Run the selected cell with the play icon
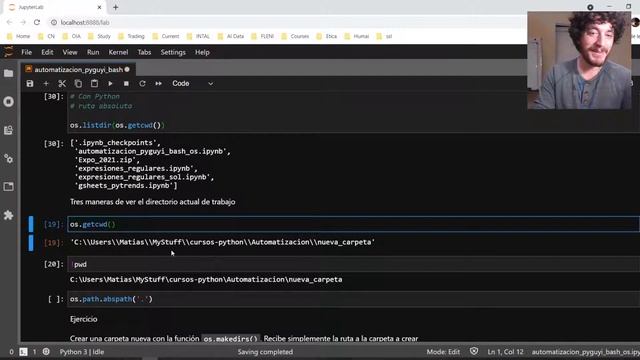Image resolution: width=640 pixels, height=360 pixels. coord(110,84)
